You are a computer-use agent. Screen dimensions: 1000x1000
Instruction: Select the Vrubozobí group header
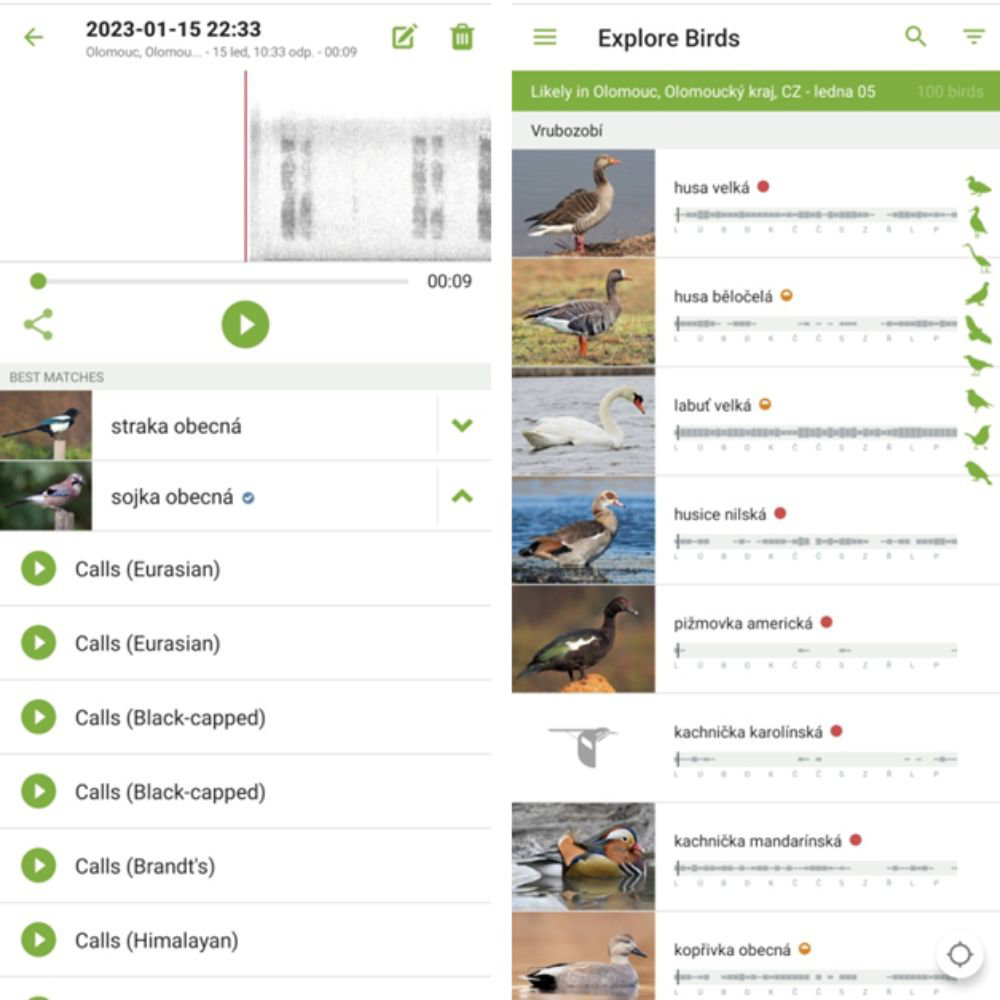click(x=755, y=131)
